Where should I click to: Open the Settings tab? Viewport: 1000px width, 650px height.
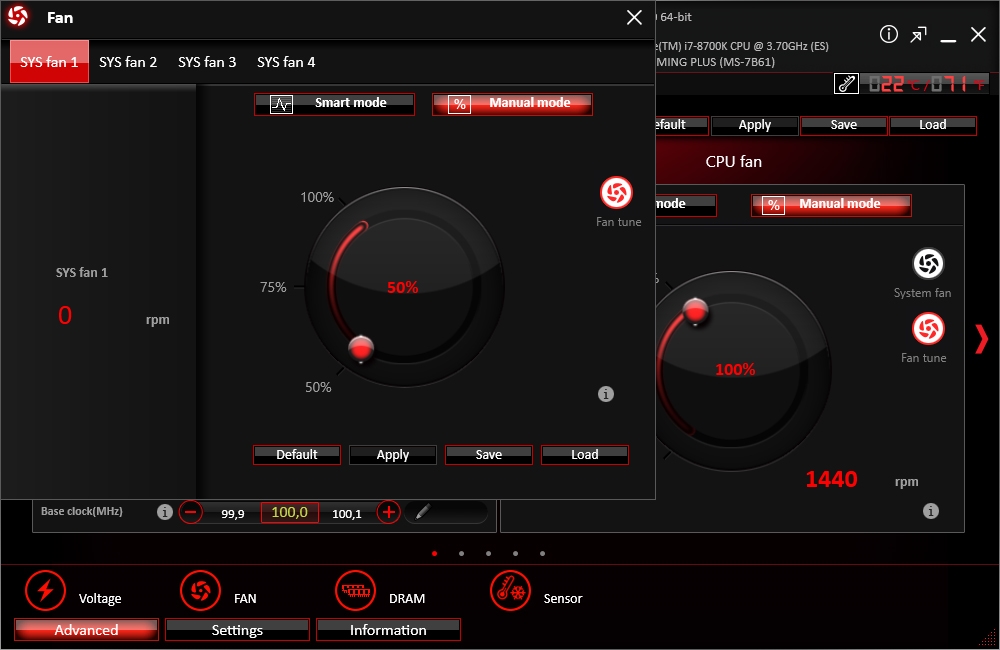pos(237,630)
